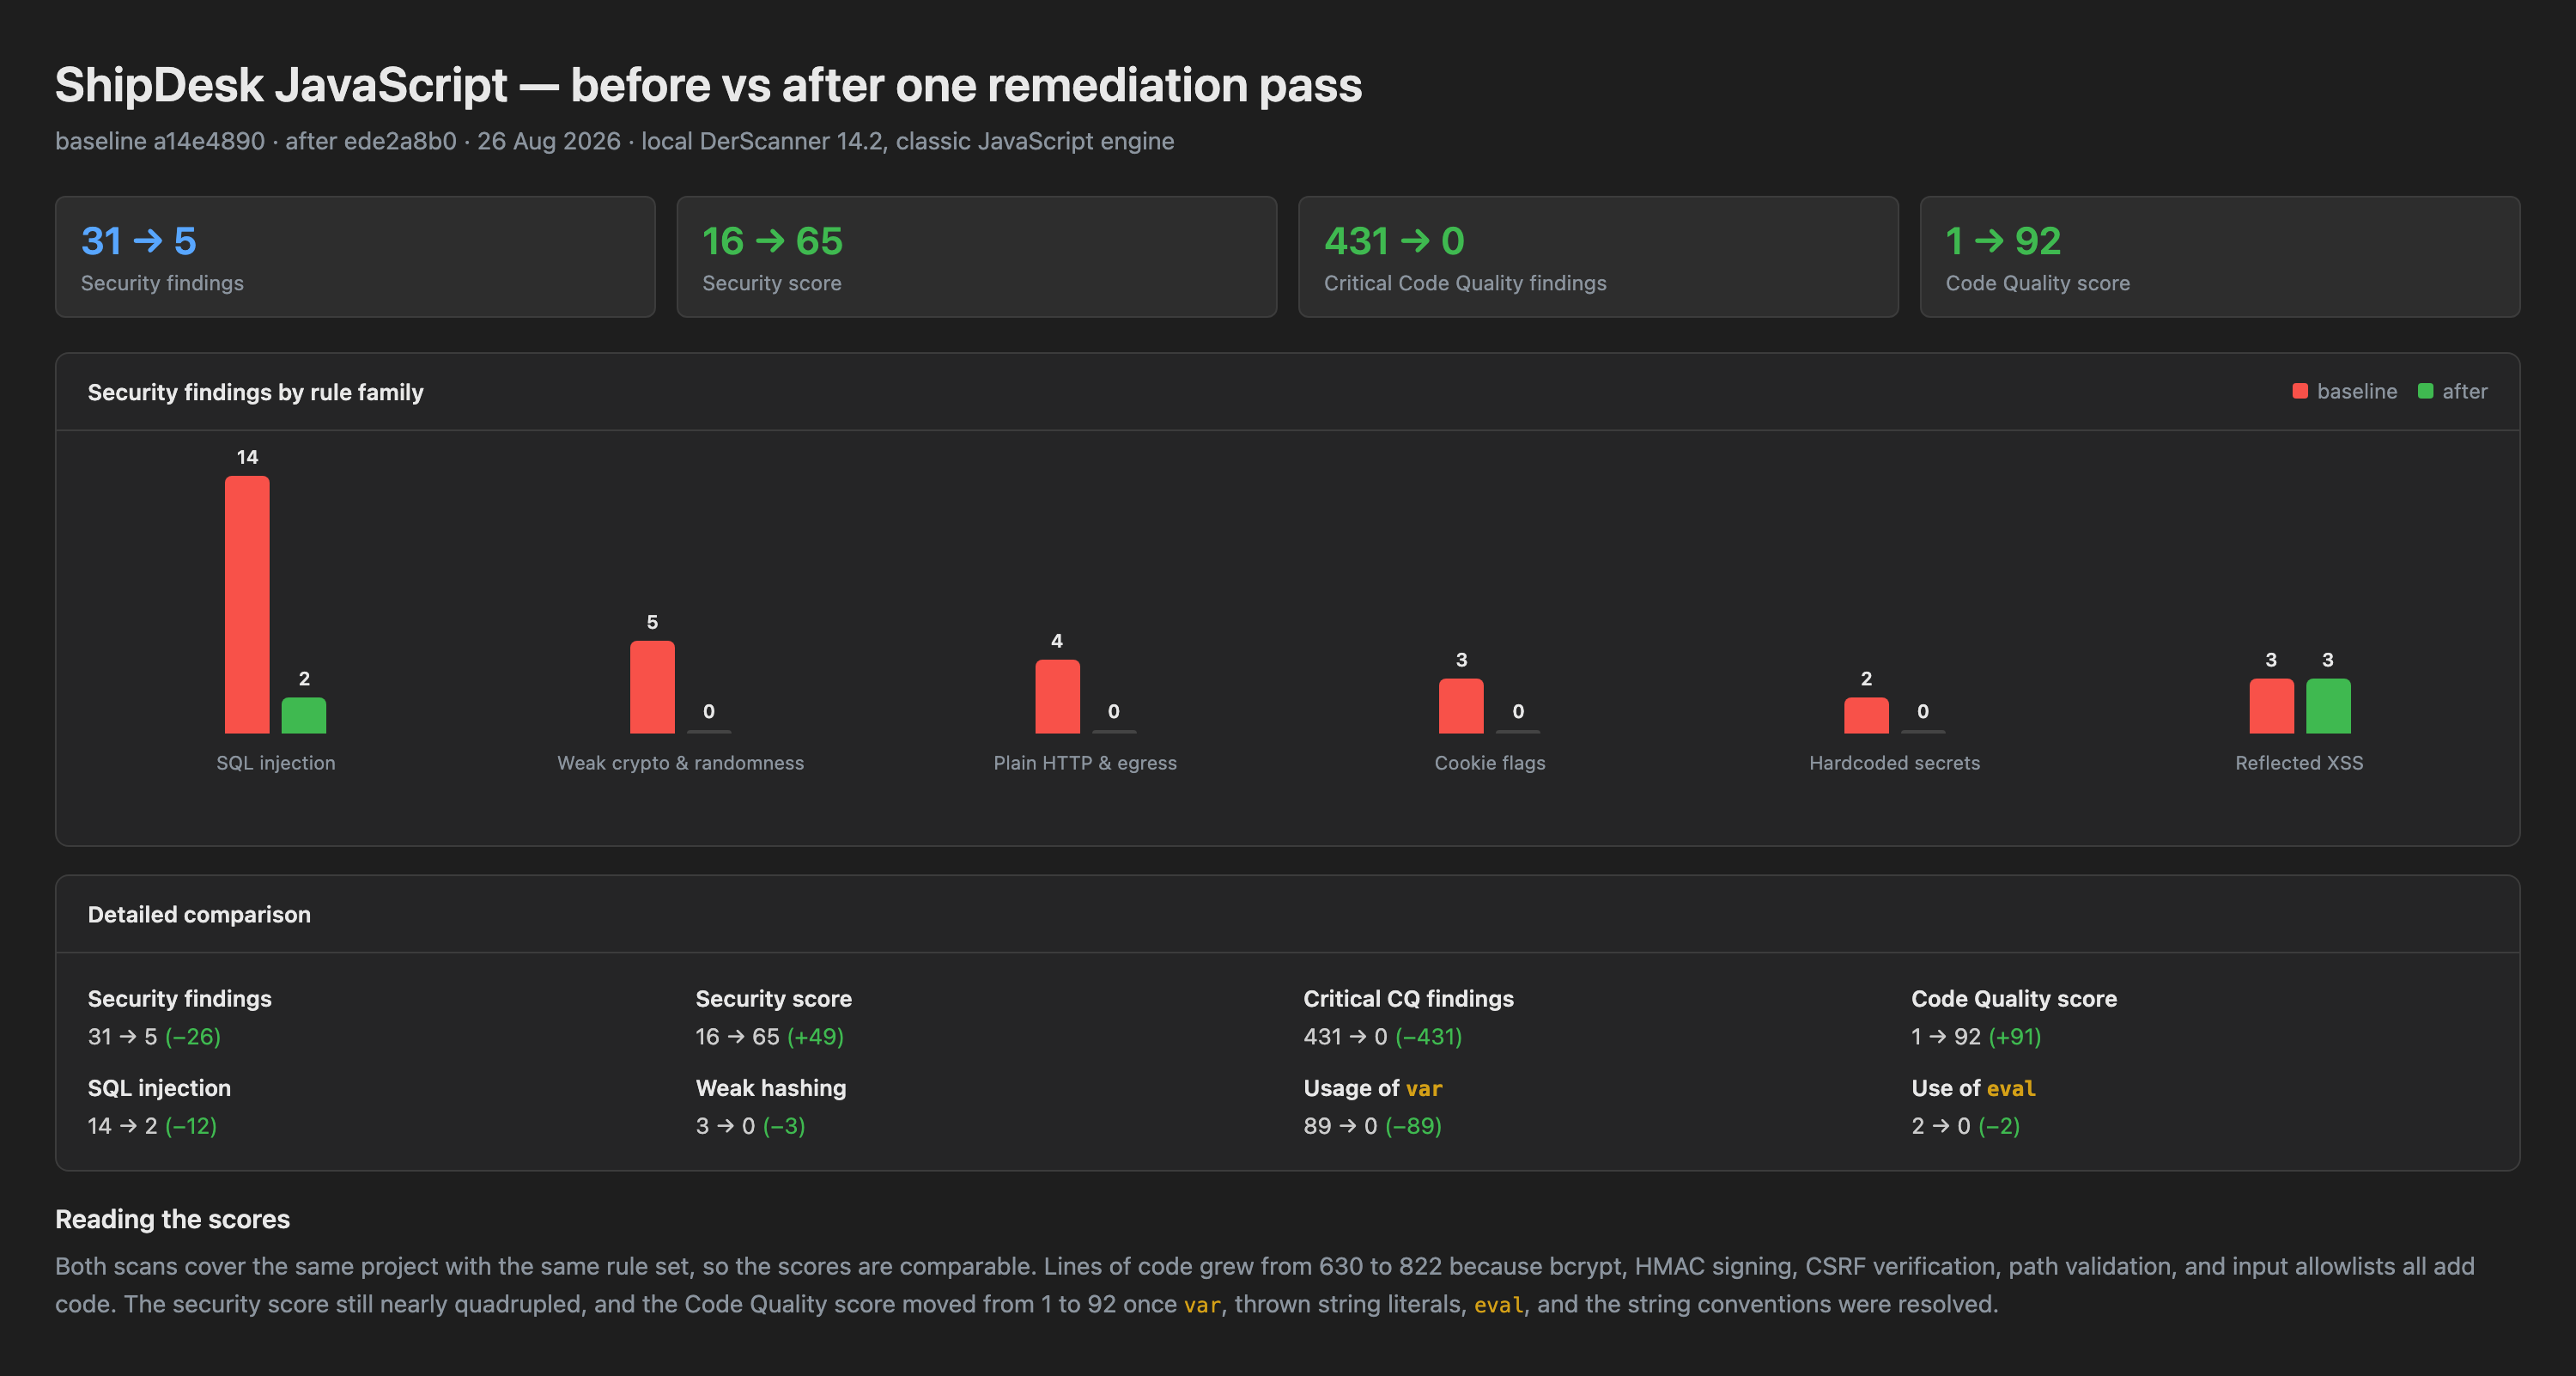2576x1376 pixels.
Task: Click the 'Both scans cover the same project' paragraph
Action: coord(1264,1285)
